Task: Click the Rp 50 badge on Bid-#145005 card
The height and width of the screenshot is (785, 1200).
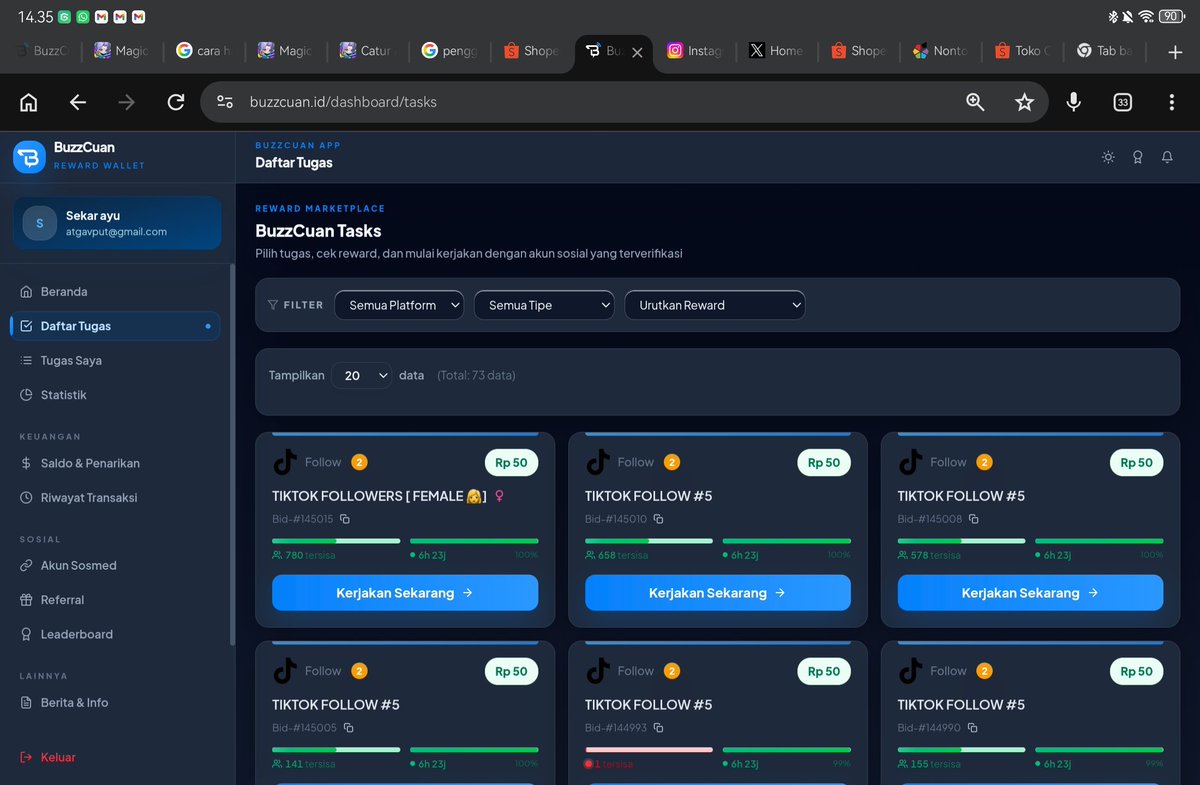Action: (511, 671)
